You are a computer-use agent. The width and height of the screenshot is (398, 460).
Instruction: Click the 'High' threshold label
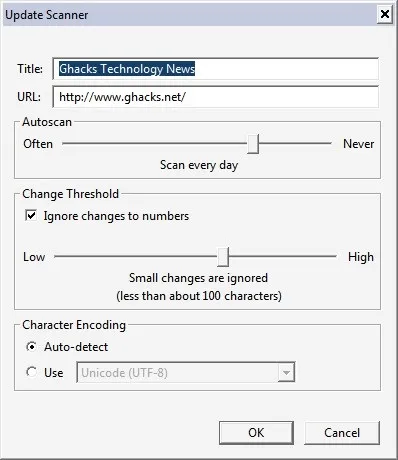[361, 257]
